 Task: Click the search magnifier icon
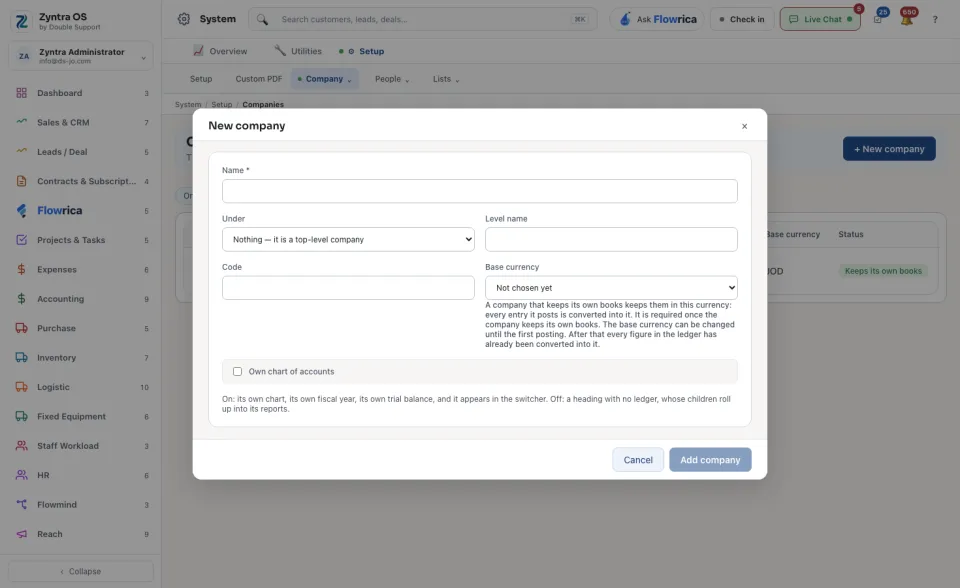(x=262, y=20)
